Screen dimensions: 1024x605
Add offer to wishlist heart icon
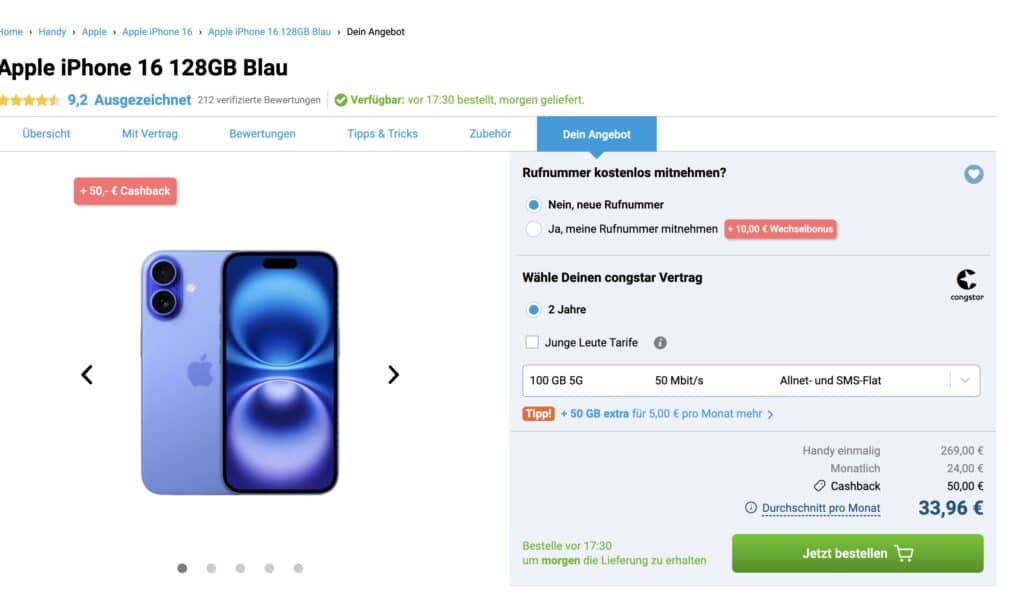point(973,174)
